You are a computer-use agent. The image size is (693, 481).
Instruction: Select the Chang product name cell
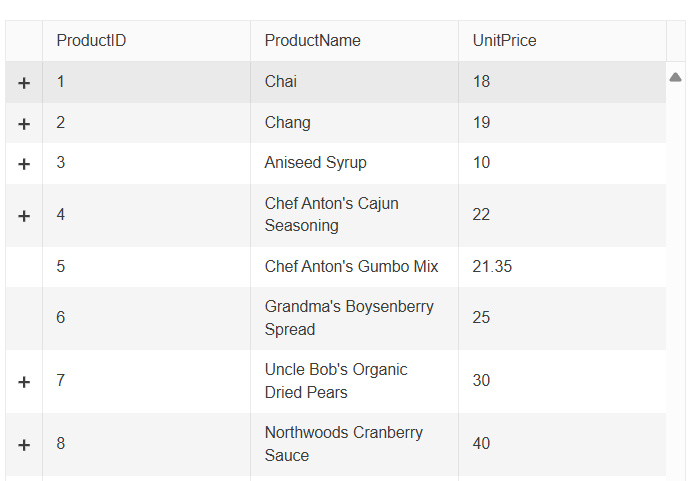(288, 123)
